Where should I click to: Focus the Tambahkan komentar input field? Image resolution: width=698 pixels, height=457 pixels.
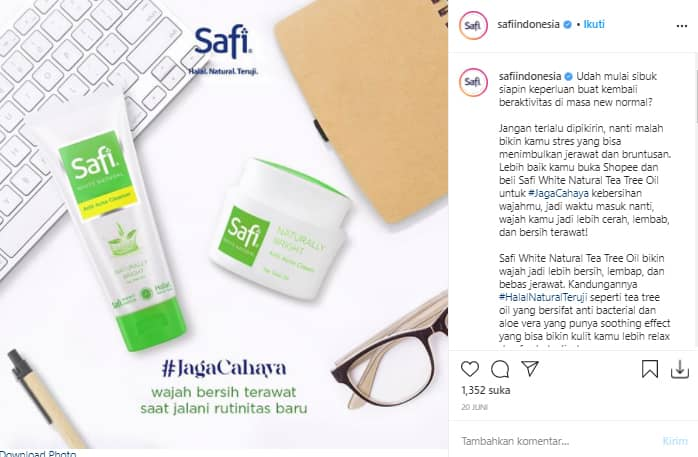(x=556, y=441)
